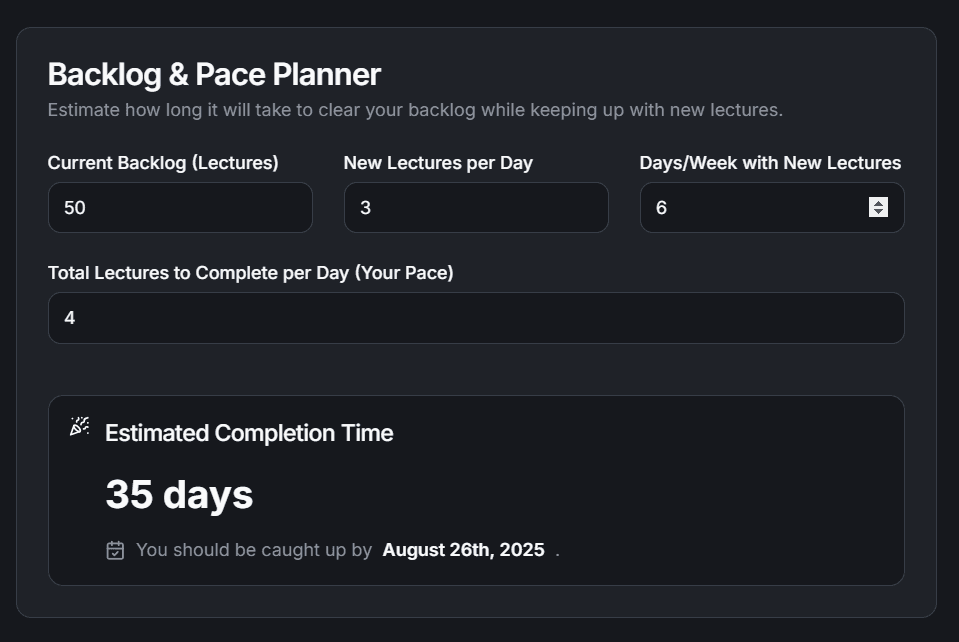Click the calendar icon beside the catch-up date
This screenshot has height=642, width=959.
(x=115, y=549)
